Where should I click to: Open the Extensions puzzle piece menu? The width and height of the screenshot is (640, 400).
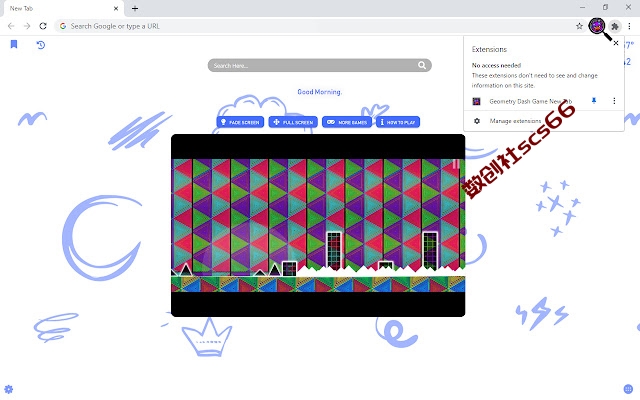click(x=615, y=26)
